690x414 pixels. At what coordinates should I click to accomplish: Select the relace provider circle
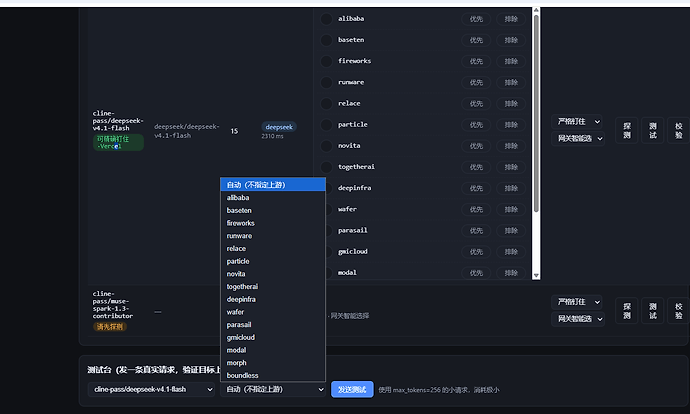(326, 103)
